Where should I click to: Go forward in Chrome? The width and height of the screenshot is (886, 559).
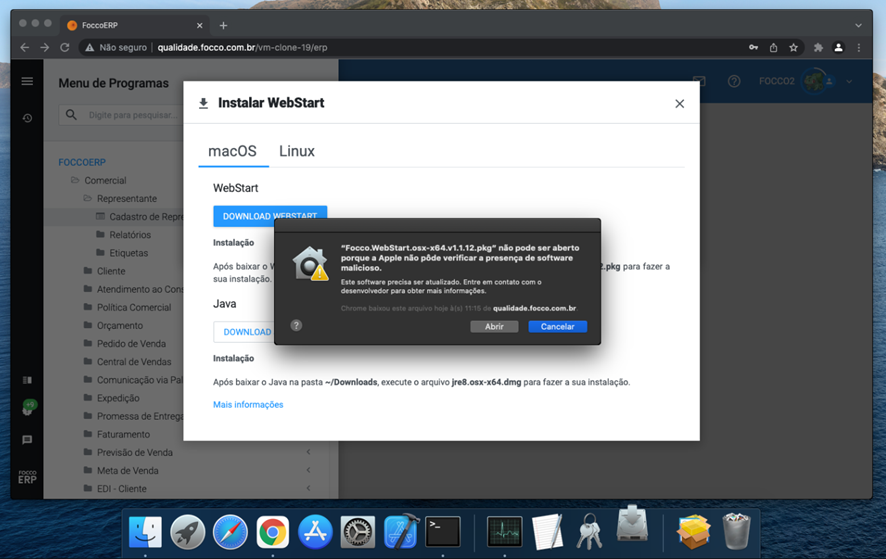pyautogui.click(x=45, y=47)
